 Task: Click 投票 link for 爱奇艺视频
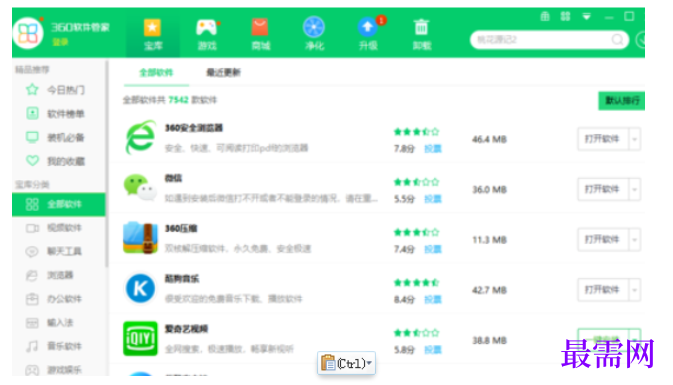[433, 349]
